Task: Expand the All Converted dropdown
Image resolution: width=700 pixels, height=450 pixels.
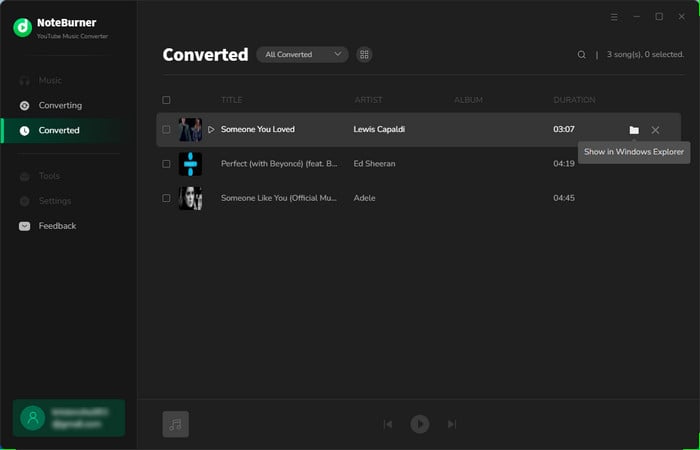Action: (x=302, y=55)
